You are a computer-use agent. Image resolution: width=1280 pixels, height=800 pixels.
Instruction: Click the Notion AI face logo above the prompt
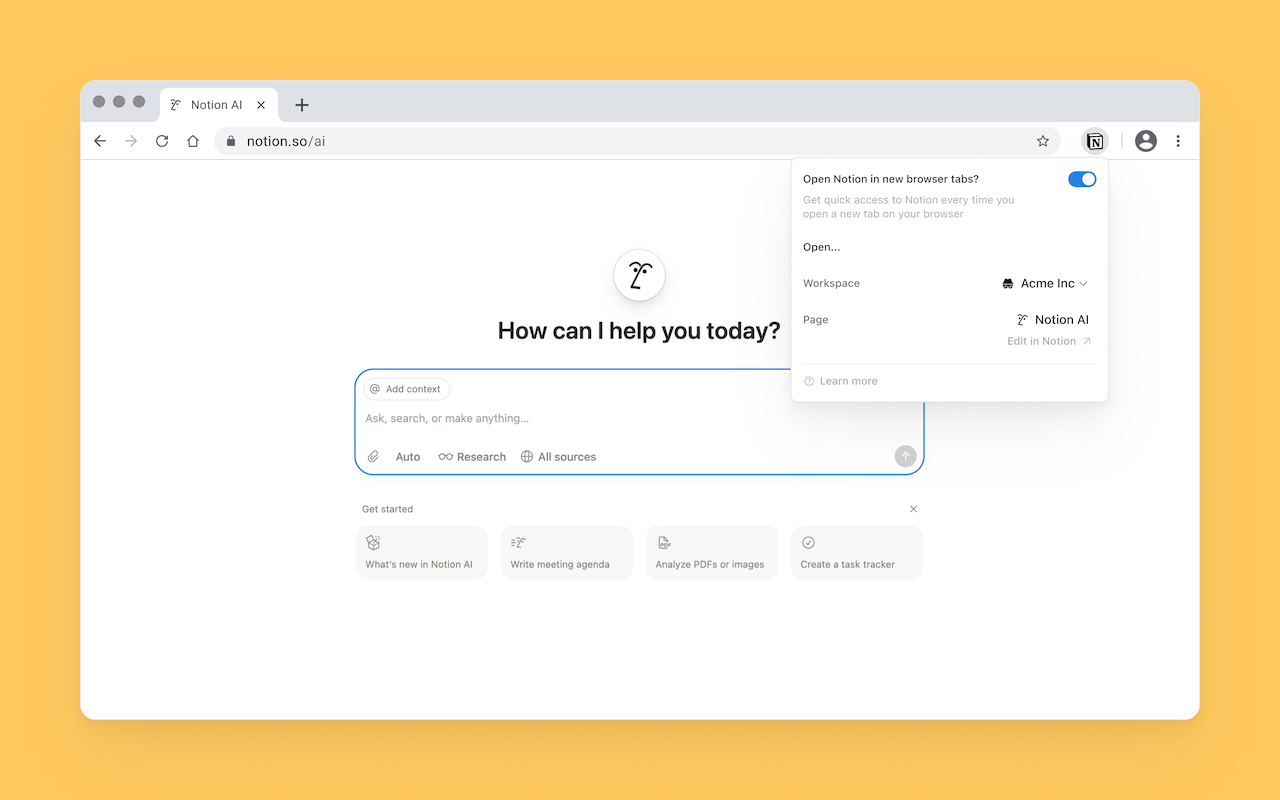pos(639,275)
